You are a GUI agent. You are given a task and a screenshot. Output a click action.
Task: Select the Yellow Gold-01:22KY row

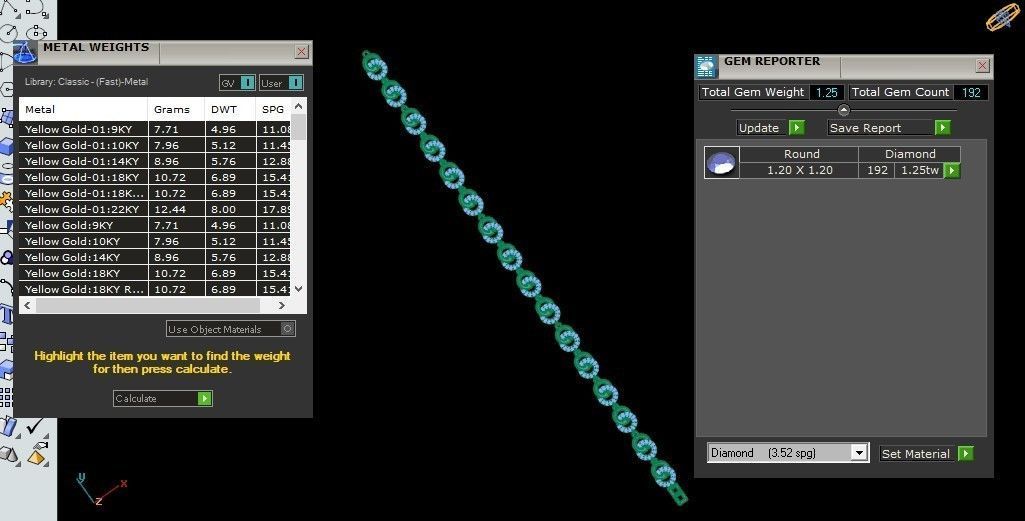point(155,209)
